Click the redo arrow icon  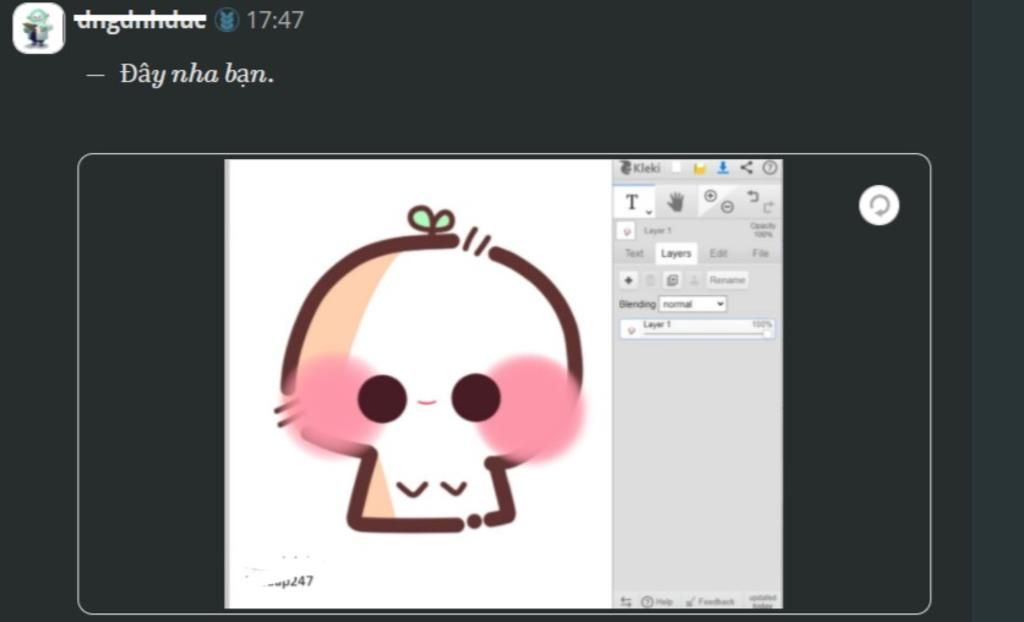(769, 208)
